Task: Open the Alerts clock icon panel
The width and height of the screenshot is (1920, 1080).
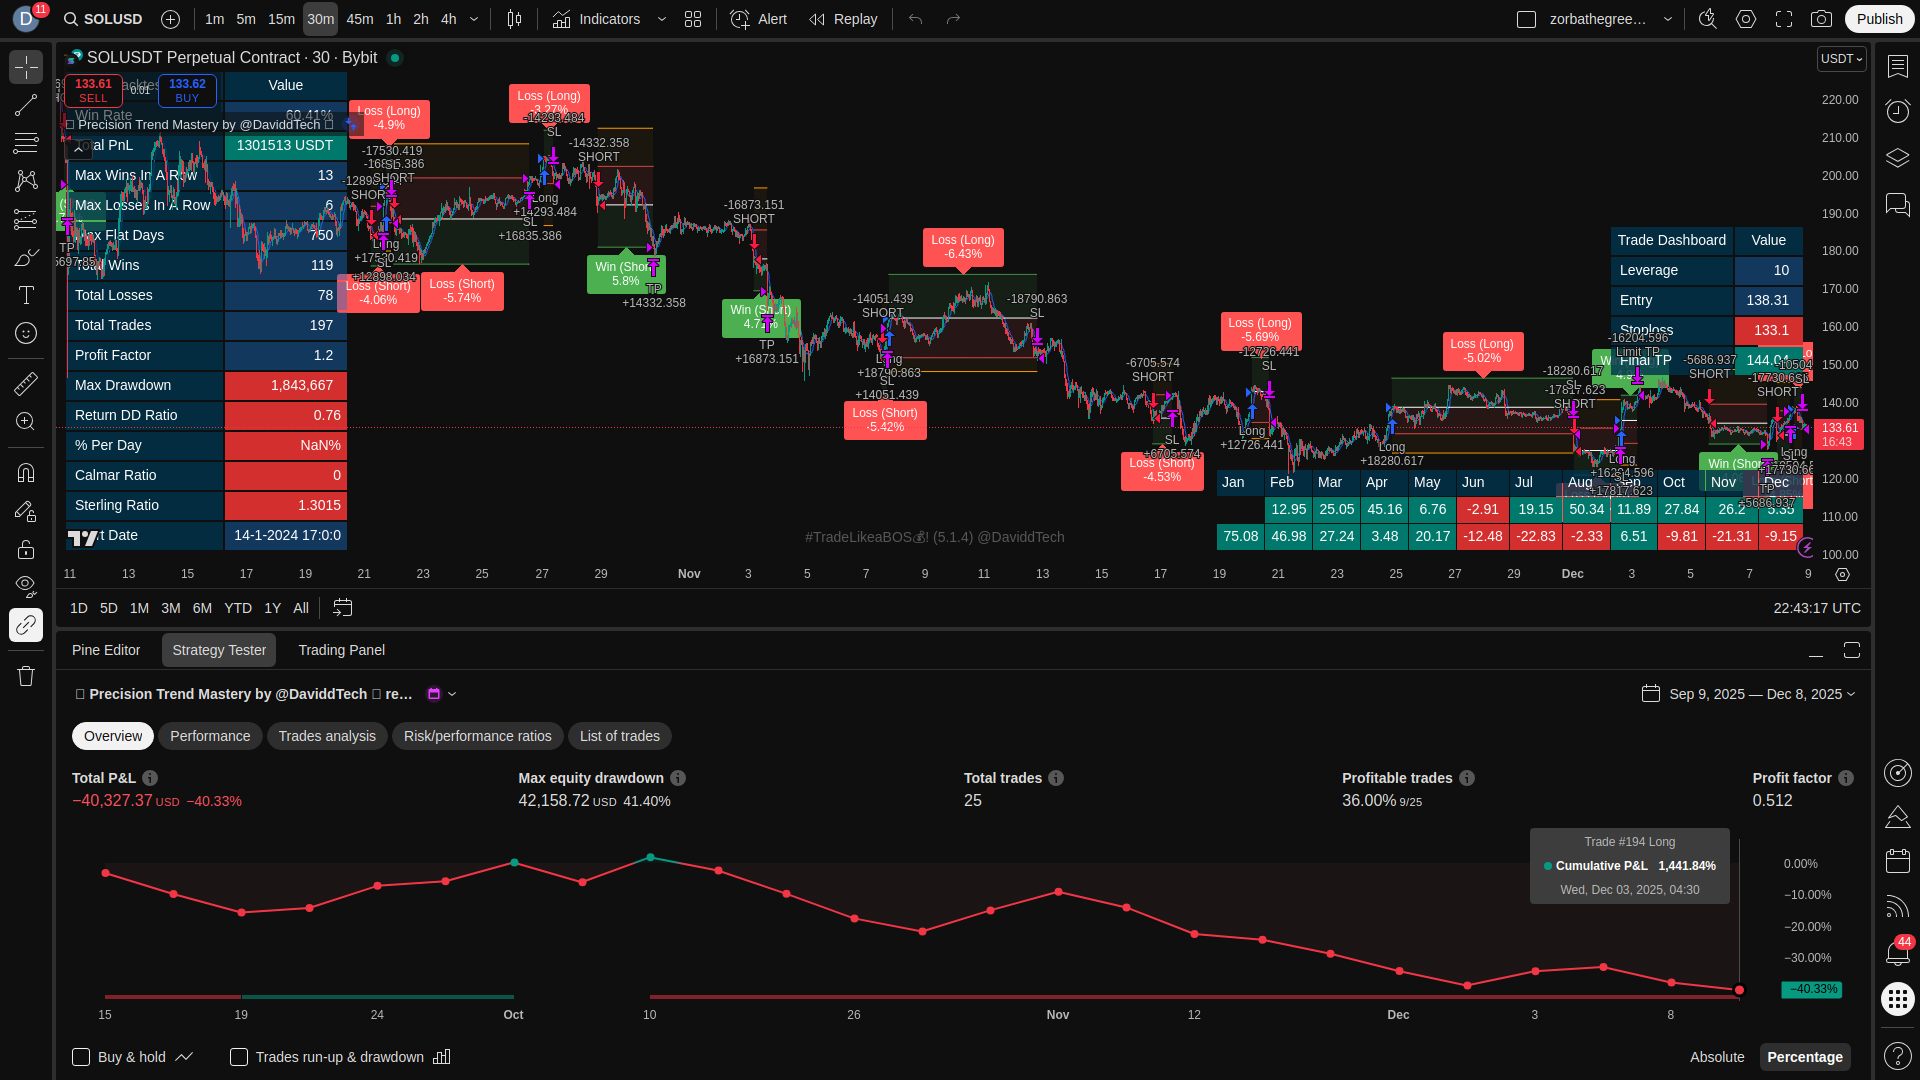Action: coord(1897,111)
